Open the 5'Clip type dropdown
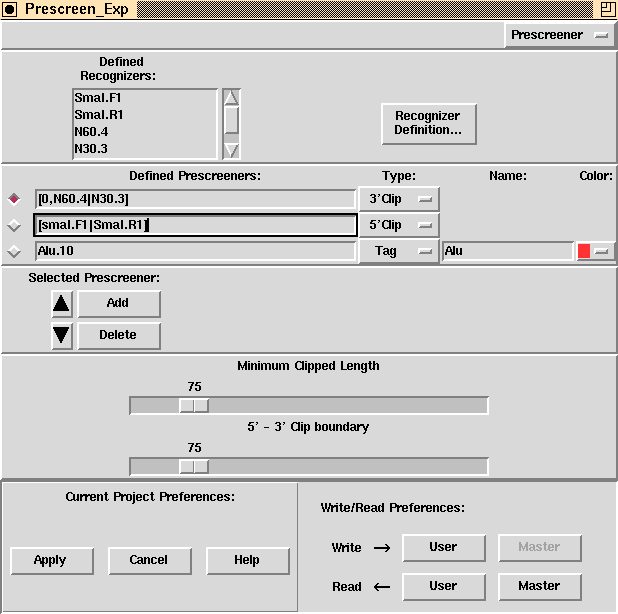 click(x=398, y=225)
